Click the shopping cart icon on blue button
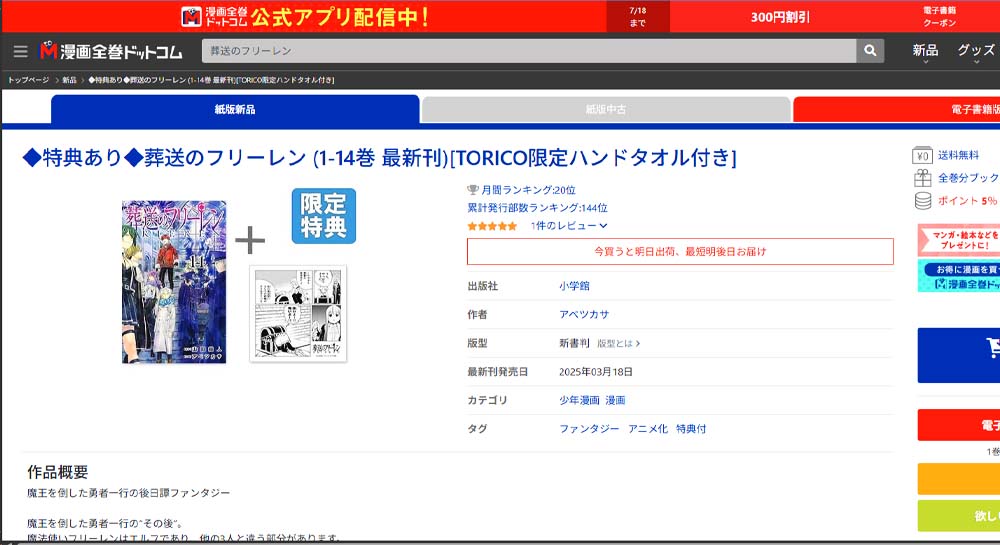This screenshot has height=545, width=1000. click(x=993, y=347)
